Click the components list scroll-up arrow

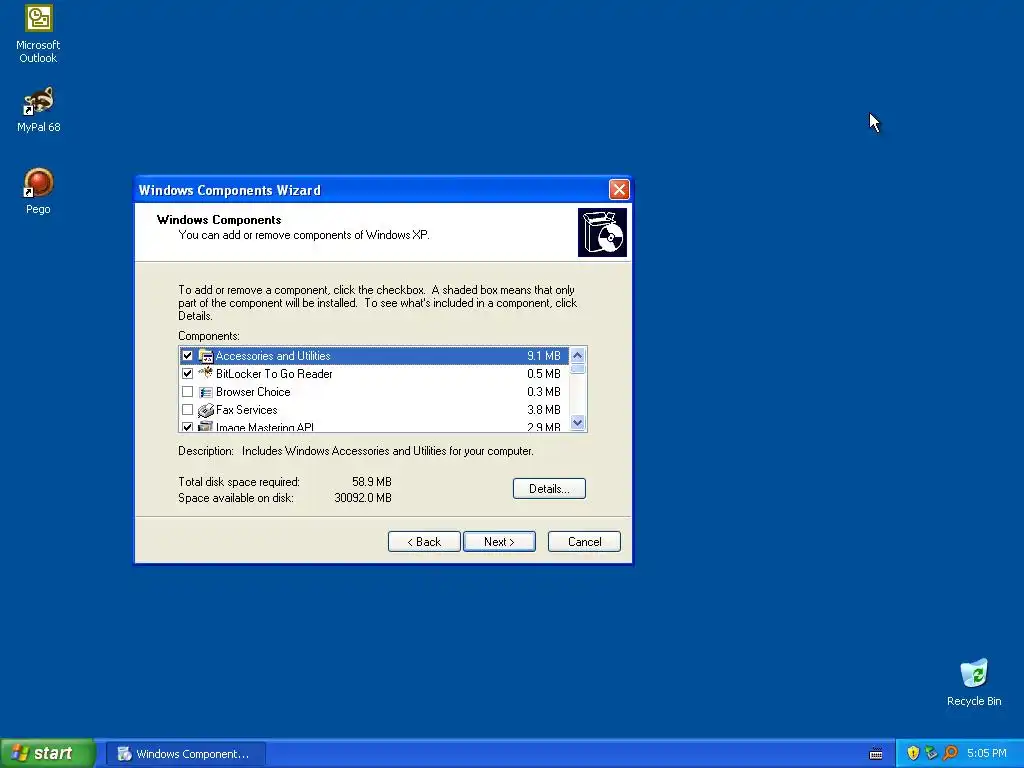pyautogui.click(x=577, y=355)
